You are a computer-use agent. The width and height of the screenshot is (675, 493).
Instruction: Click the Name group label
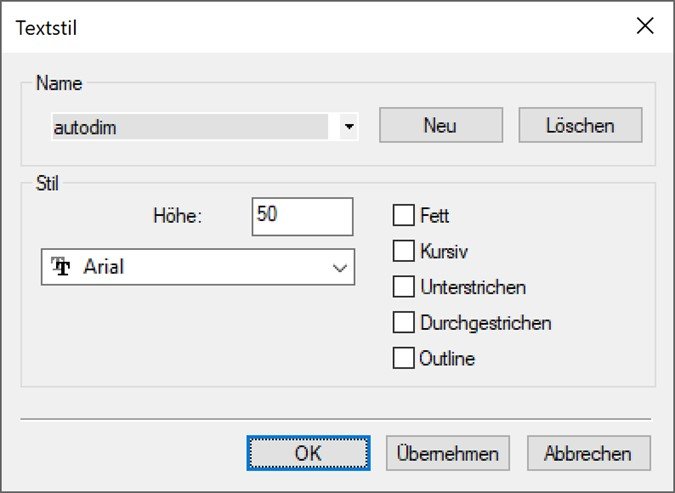57,83
